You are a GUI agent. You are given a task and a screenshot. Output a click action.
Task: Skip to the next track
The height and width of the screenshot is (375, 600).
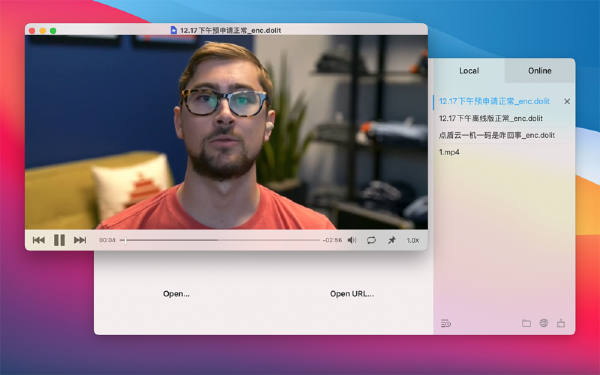(80, 240)
